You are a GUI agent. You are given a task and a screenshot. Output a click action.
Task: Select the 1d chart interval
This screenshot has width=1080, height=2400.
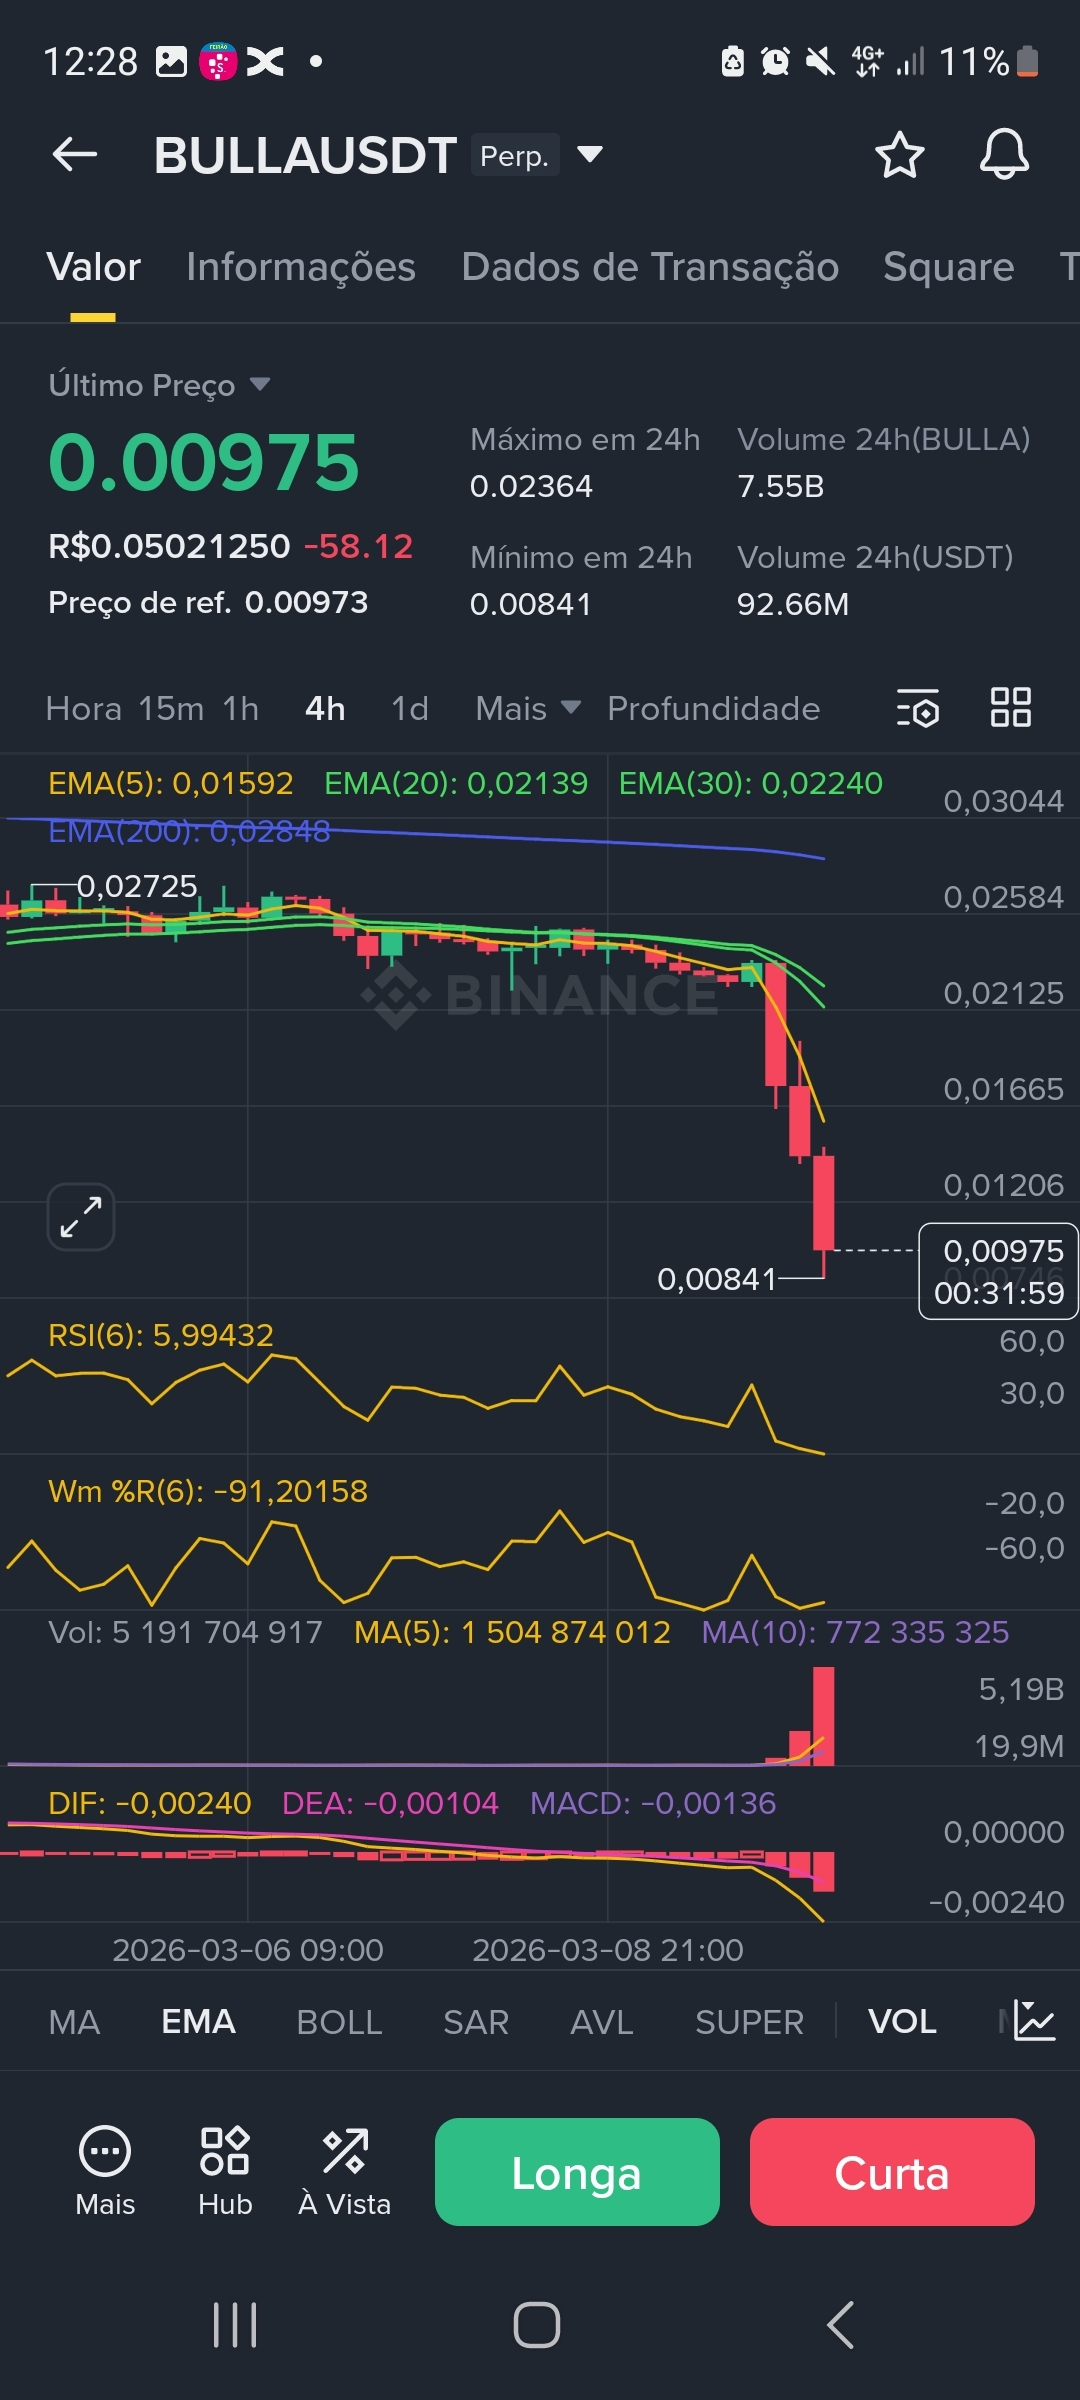pos(410,708)
